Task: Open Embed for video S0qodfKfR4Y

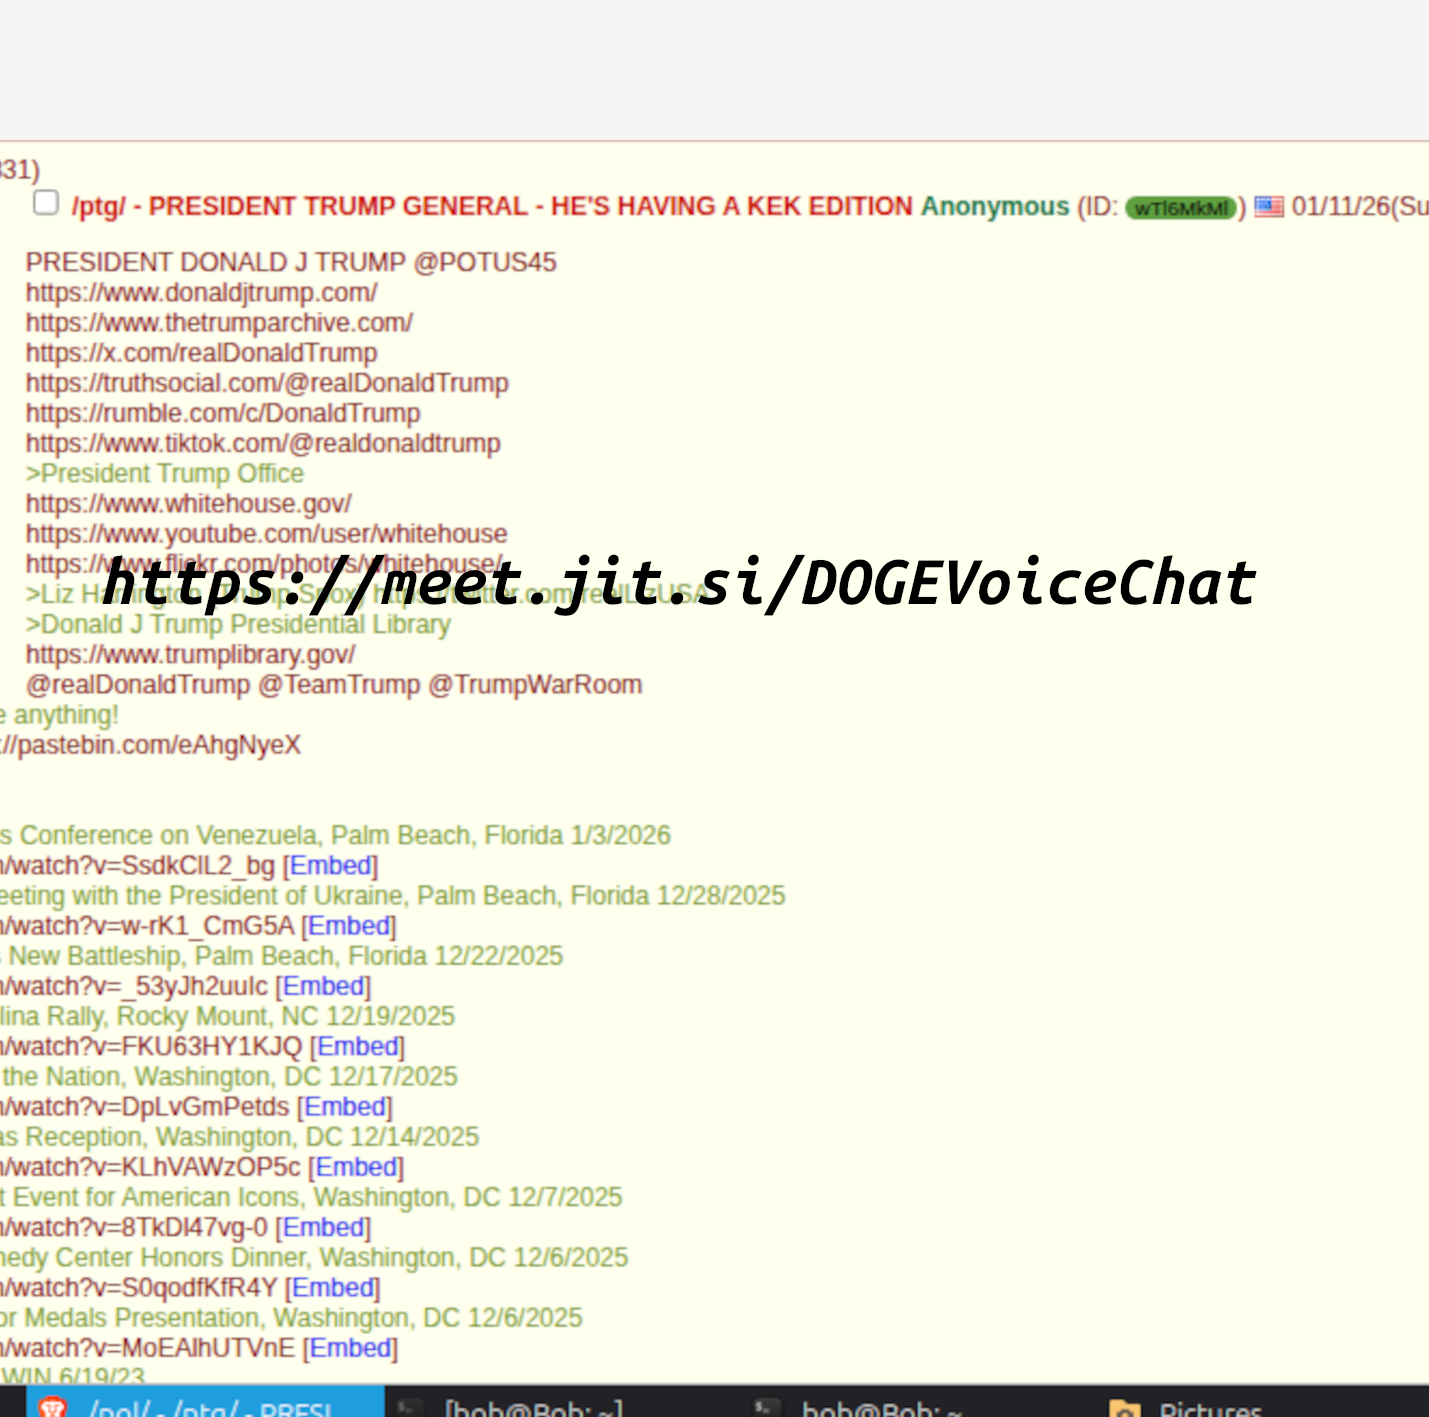Action: pos(333,1288)
